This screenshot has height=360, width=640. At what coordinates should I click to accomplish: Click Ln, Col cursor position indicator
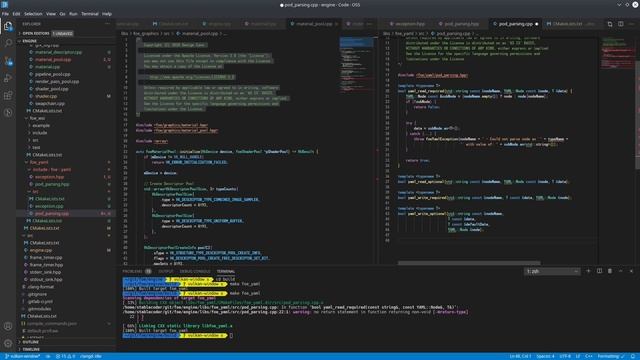coord(520,356)
